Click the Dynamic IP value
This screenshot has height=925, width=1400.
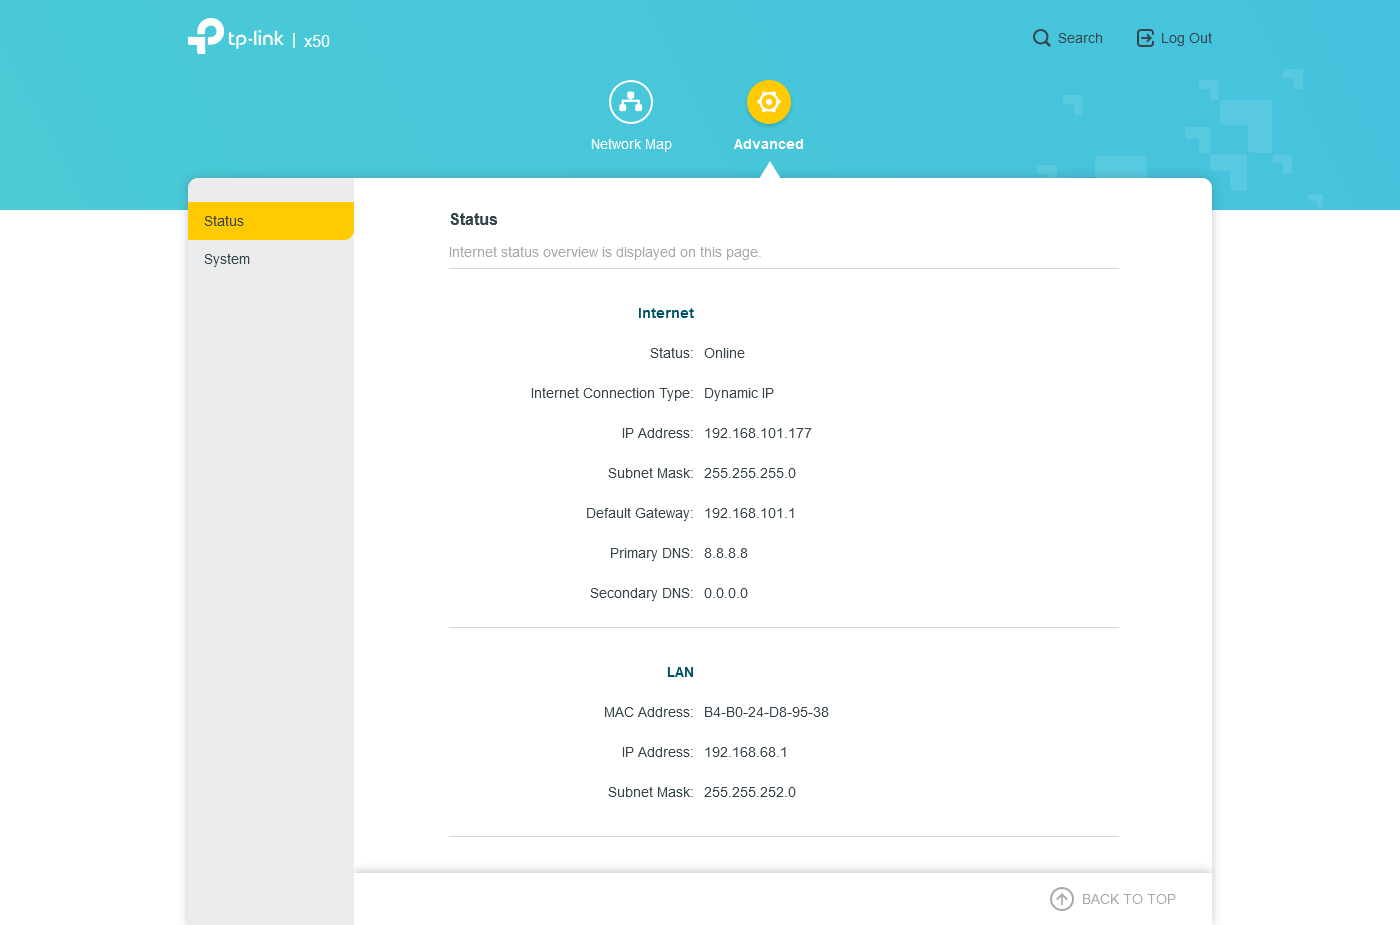coord(739,393)
